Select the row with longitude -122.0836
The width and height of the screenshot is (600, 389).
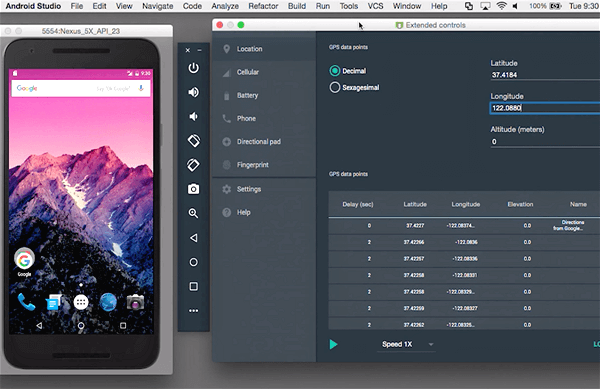point(464,242)
